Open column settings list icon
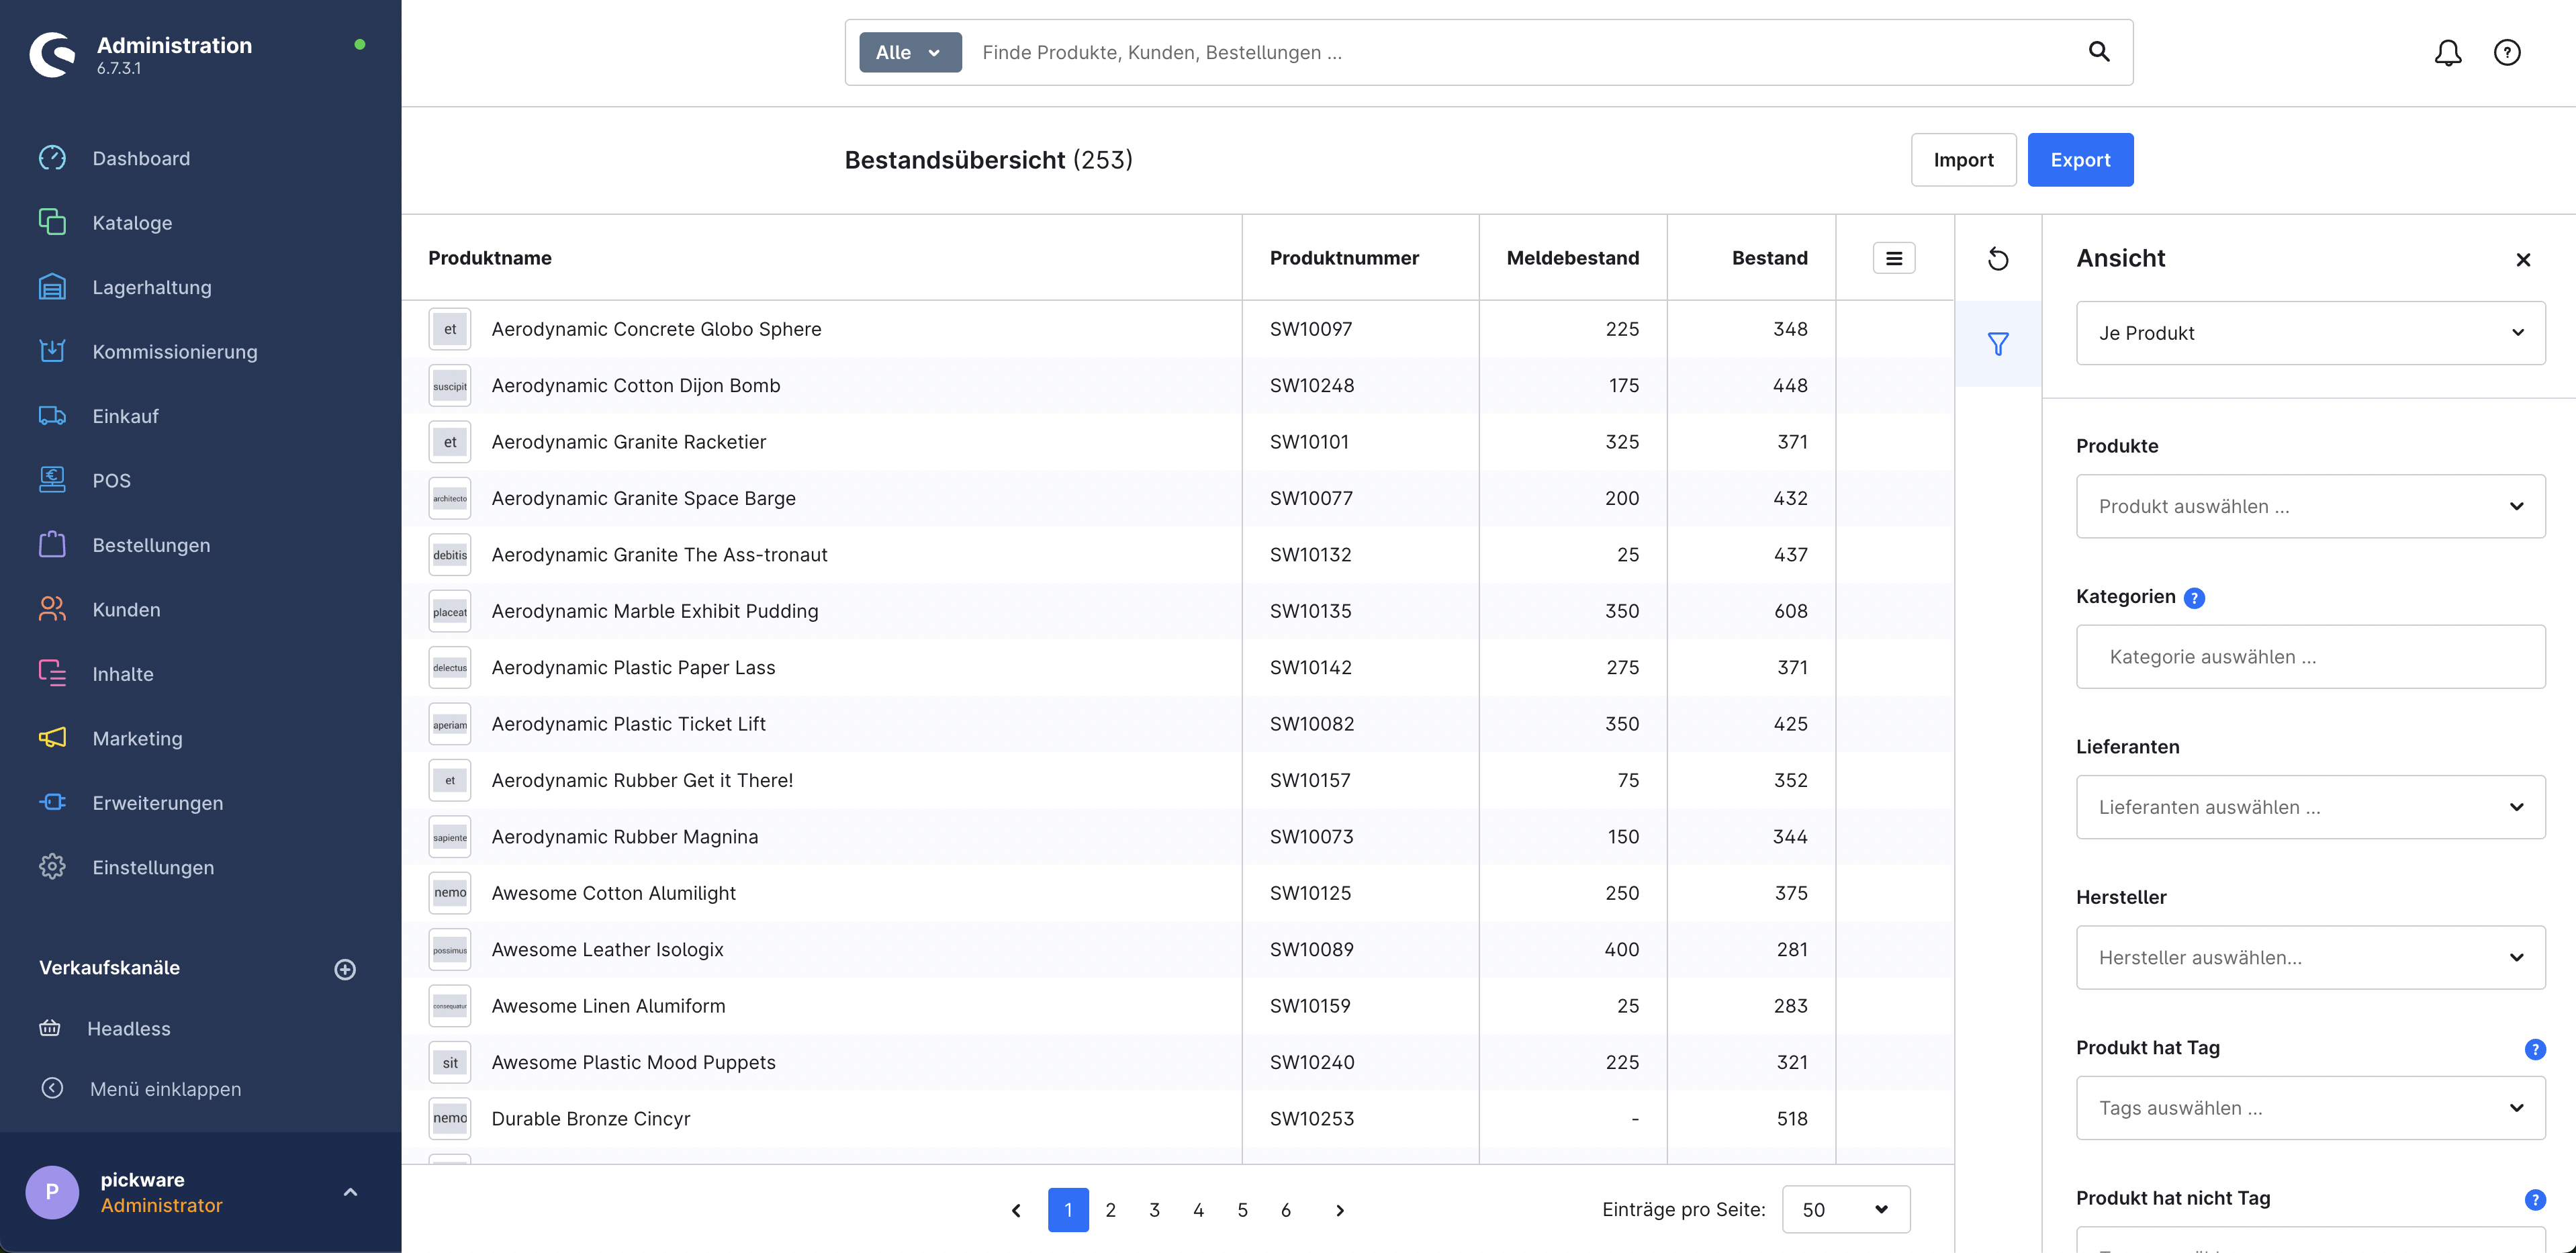 (x=1893, y=258)
